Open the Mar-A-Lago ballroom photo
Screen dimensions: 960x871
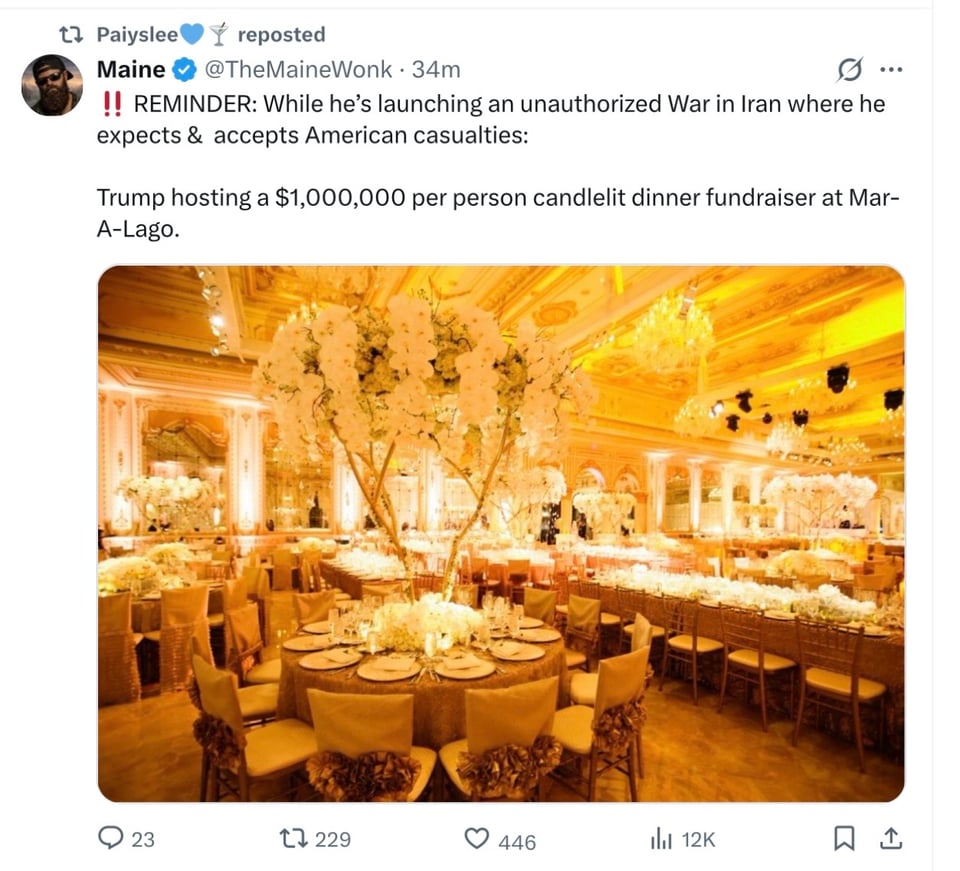tap(500, 530)
